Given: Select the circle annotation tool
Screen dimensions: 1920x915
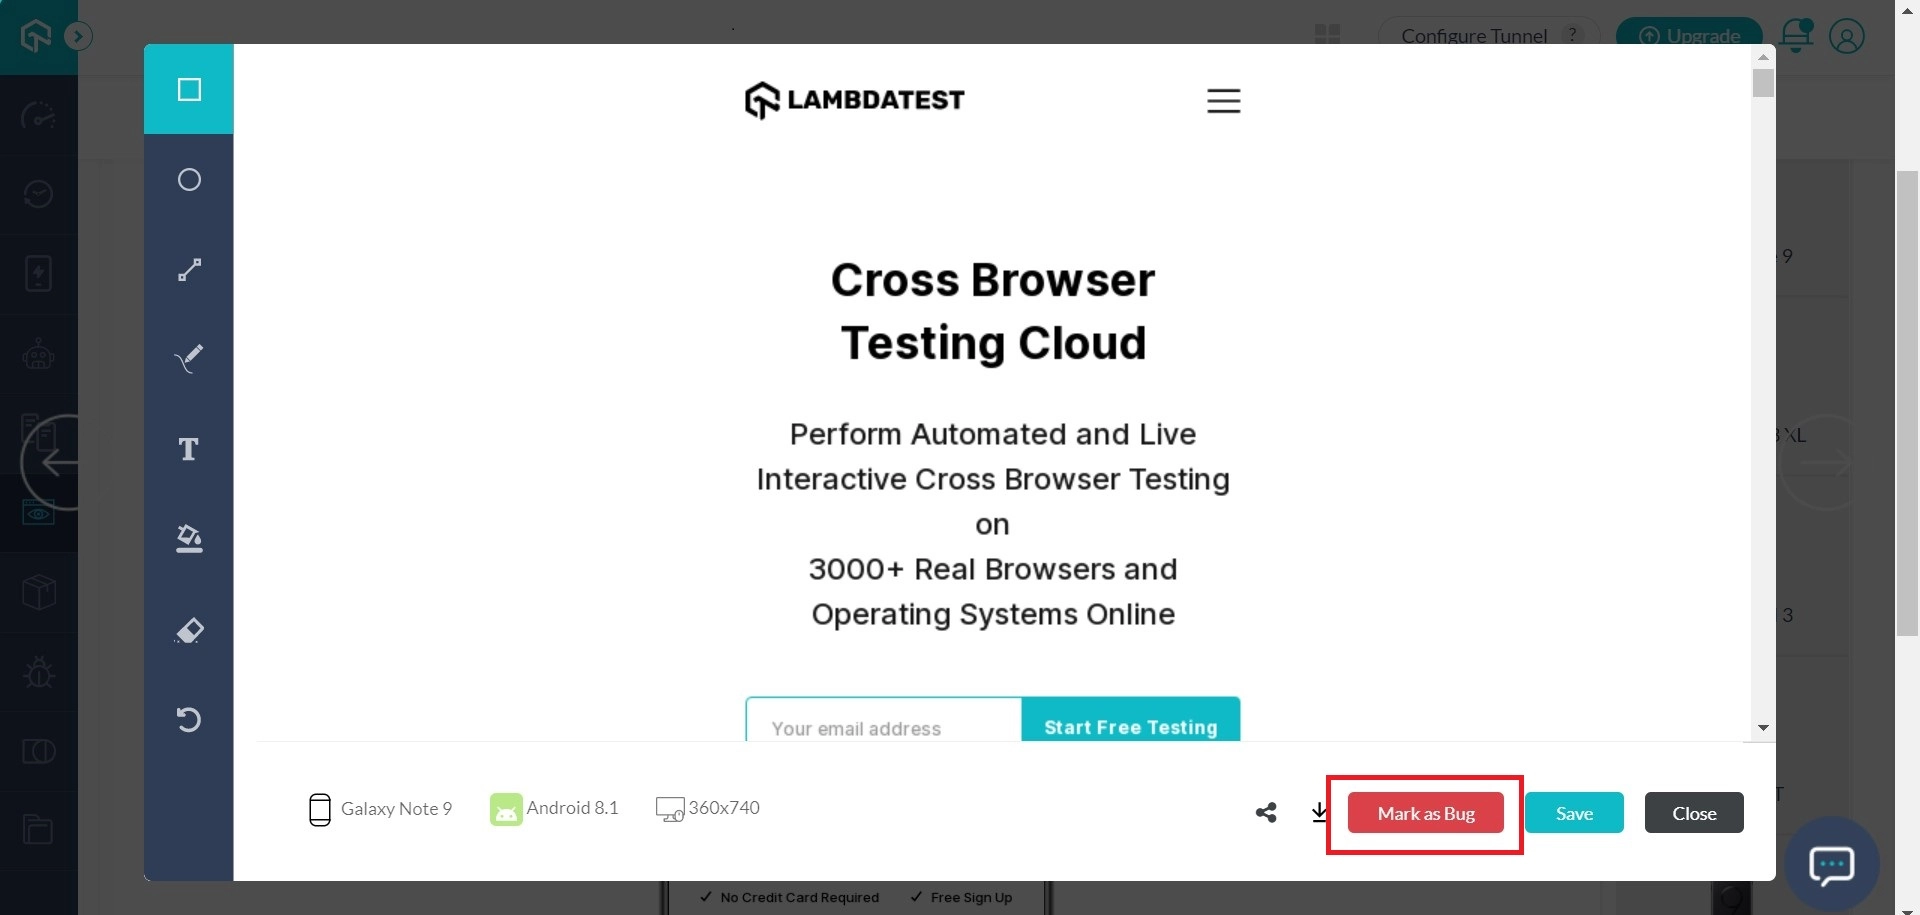Looking at the screenshot, I should coord(189,180).
